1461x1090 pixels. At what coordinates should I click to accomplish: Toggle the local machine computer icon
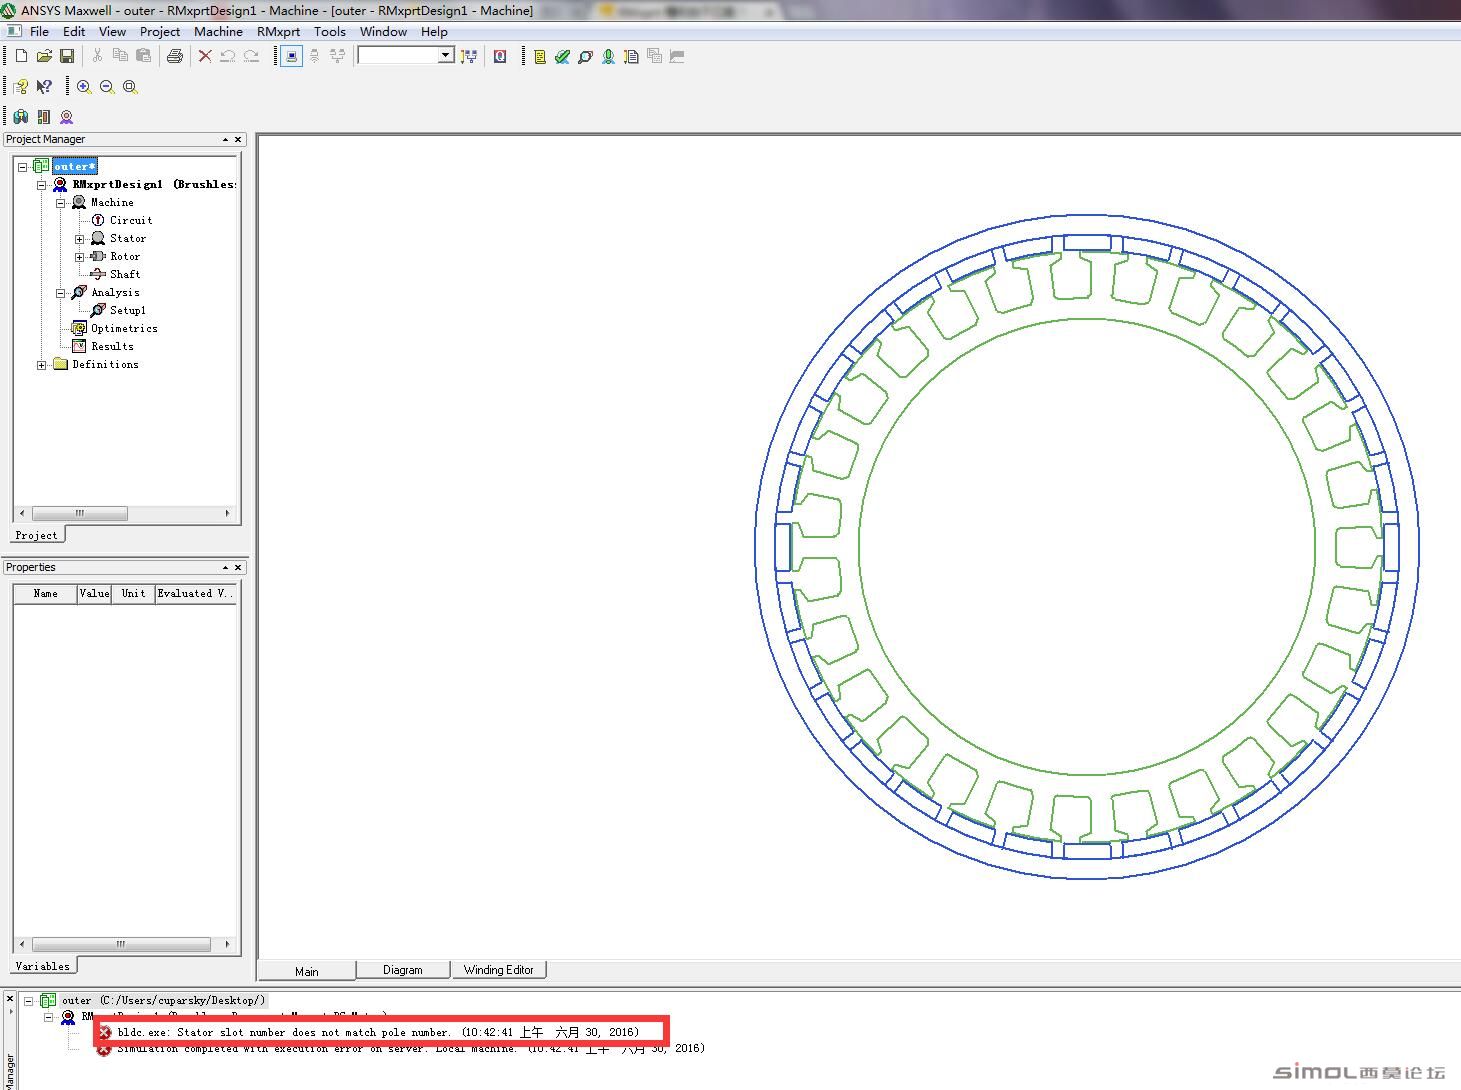pos(291,56)
